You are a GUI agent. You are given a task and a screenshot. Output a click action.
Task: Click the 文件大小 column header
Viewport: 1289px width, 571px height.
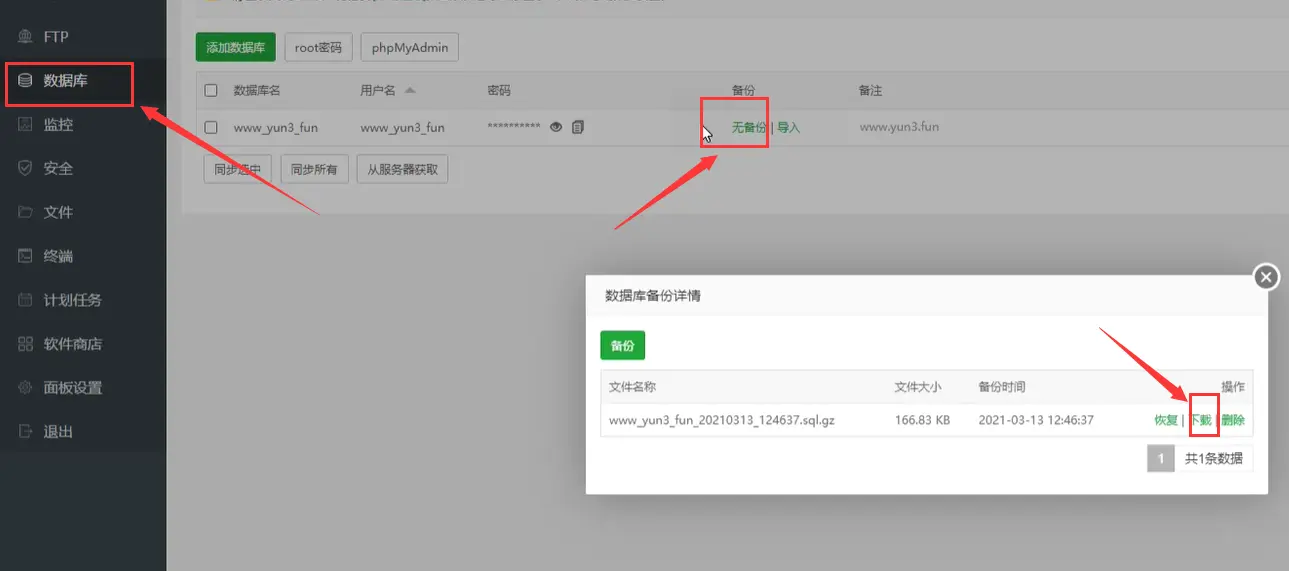coord(918,387)
